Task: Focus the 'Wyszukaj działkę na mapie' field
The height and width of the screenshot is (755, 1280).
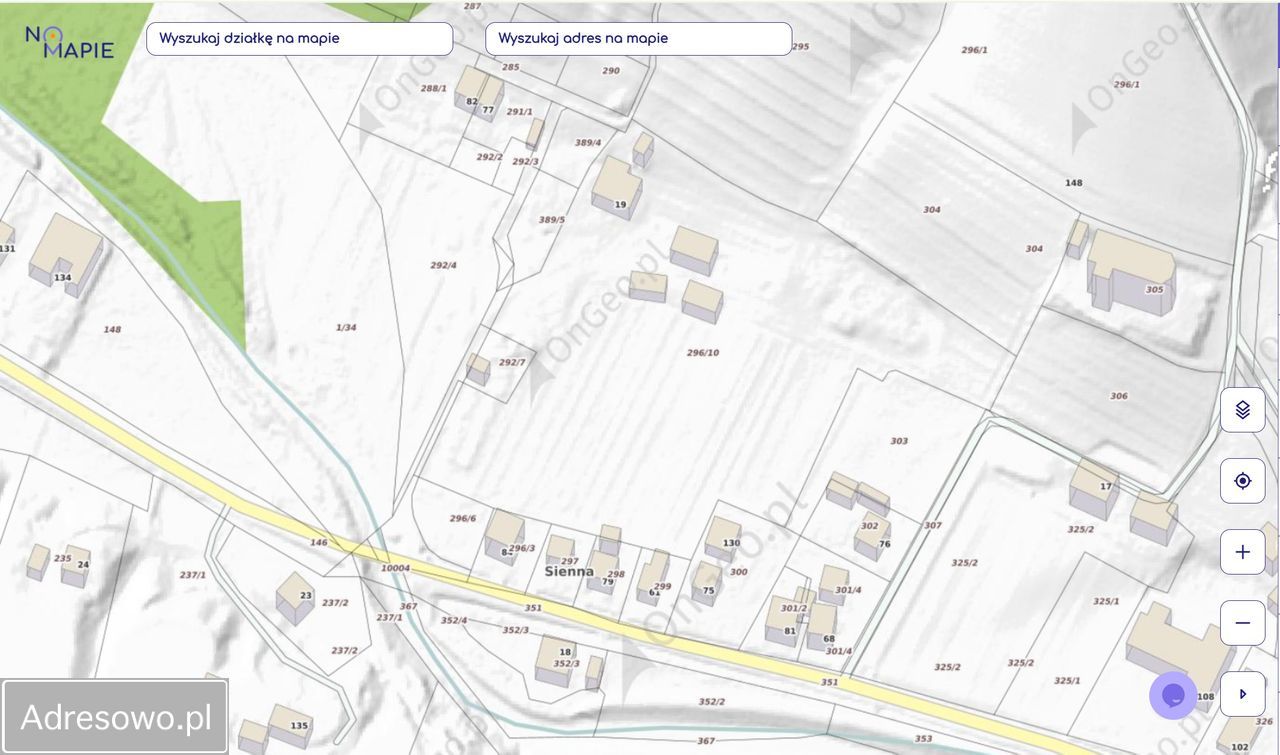Action: 299,39
